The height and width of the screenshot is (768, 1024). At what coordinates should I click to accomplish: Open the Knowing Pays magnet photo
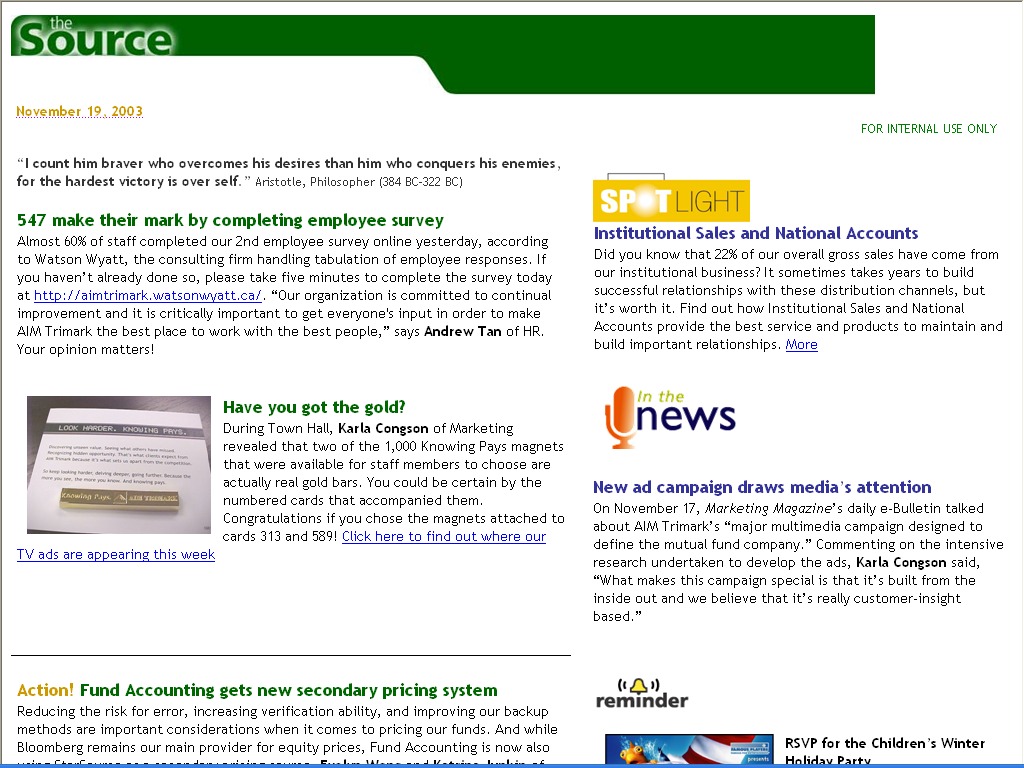[119, 465]
